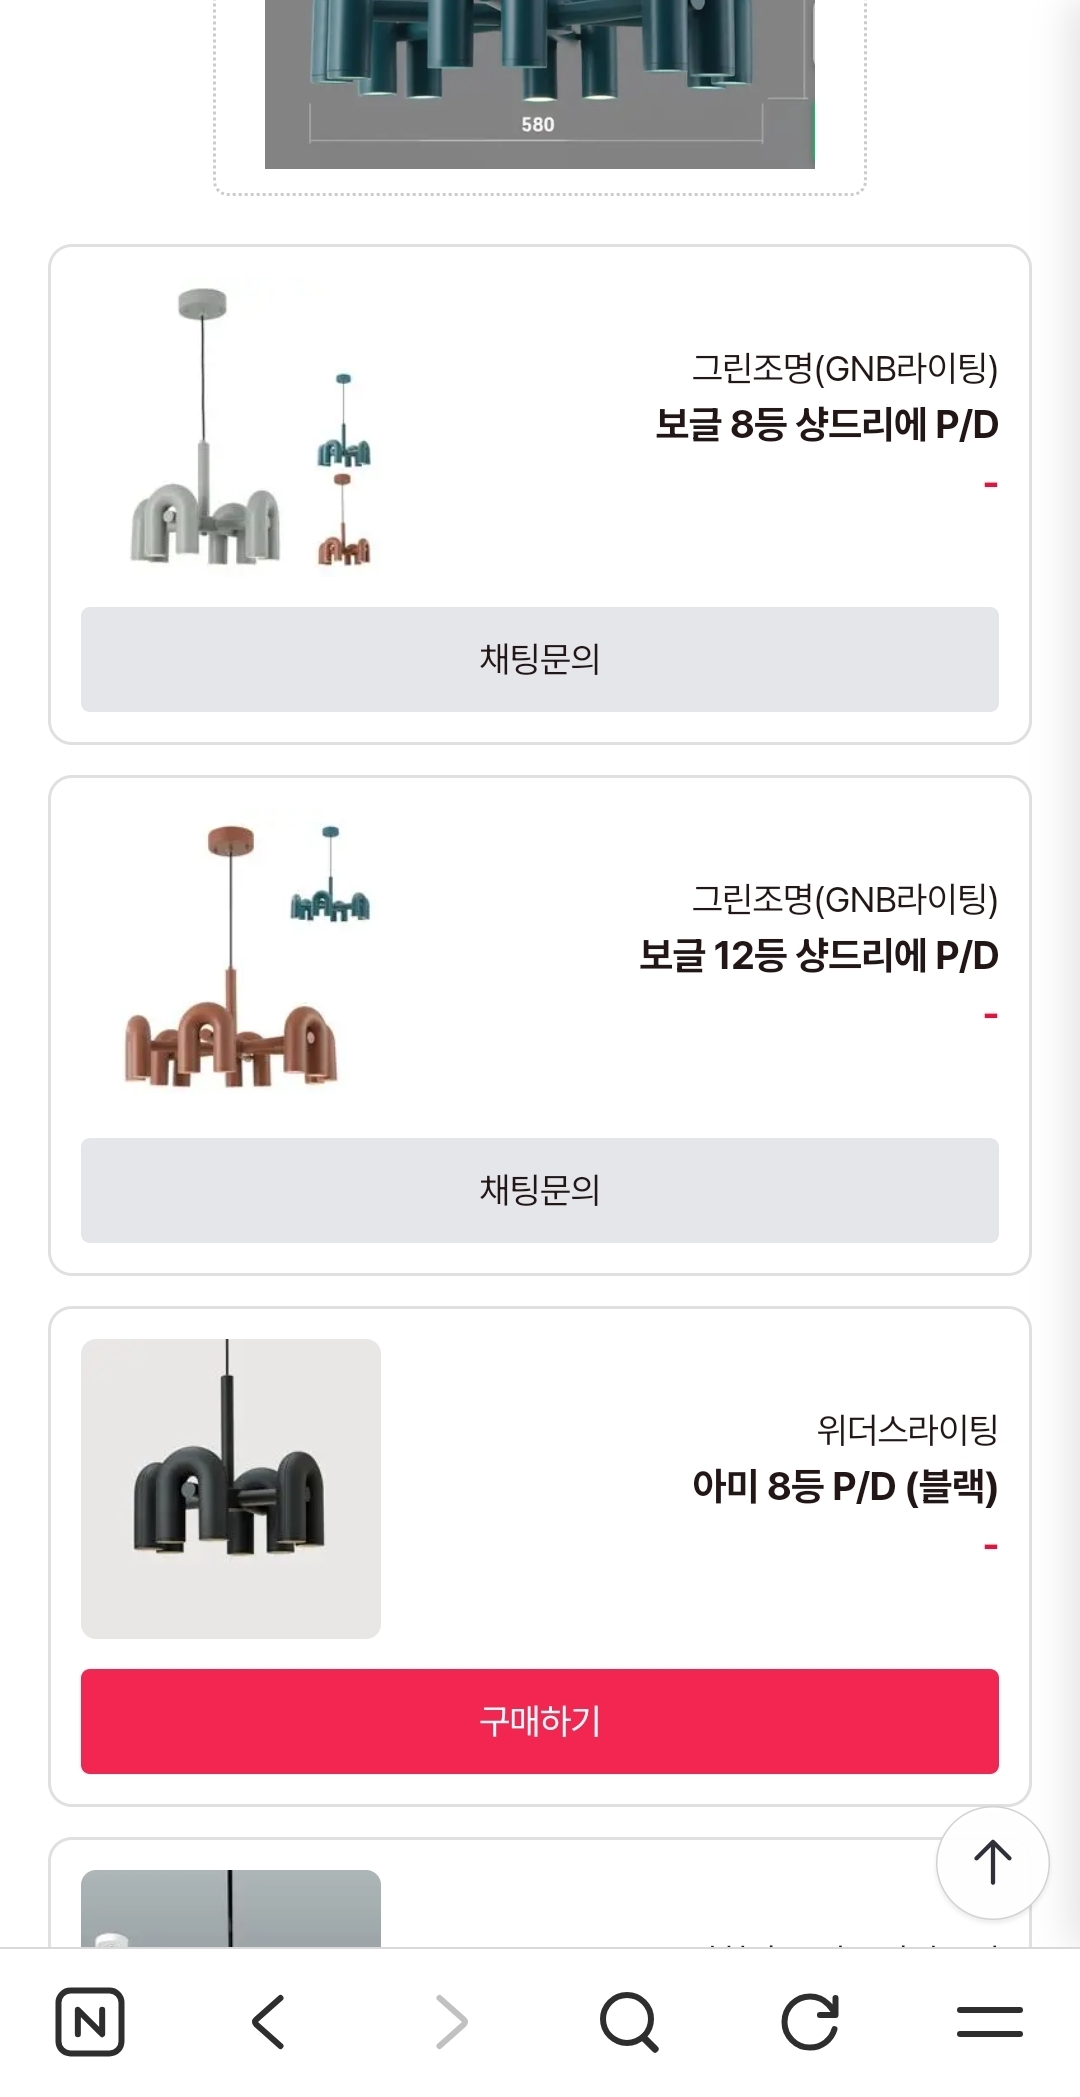Select the black 아미 chandelier thumbnail
Screen dimensions: 1080x2097
pyautogui.click(x=231, y=1488)
